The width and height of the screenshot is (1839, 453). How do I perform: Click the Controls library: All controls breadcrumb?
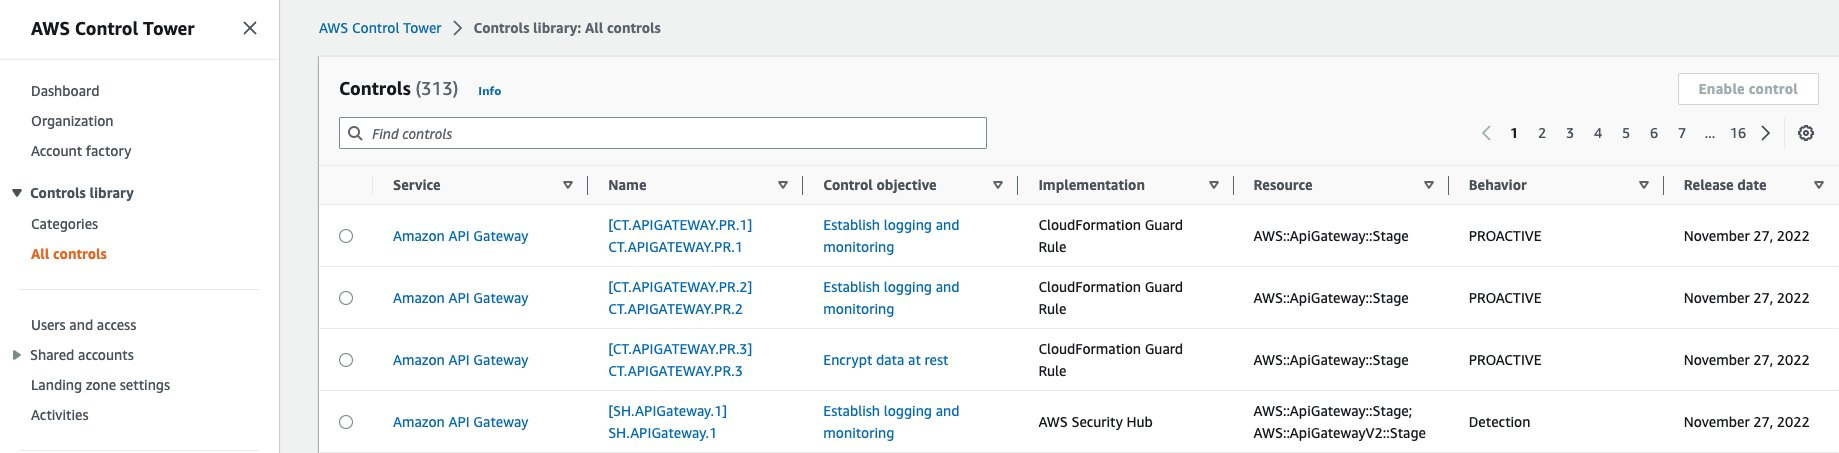pos(567,28)
